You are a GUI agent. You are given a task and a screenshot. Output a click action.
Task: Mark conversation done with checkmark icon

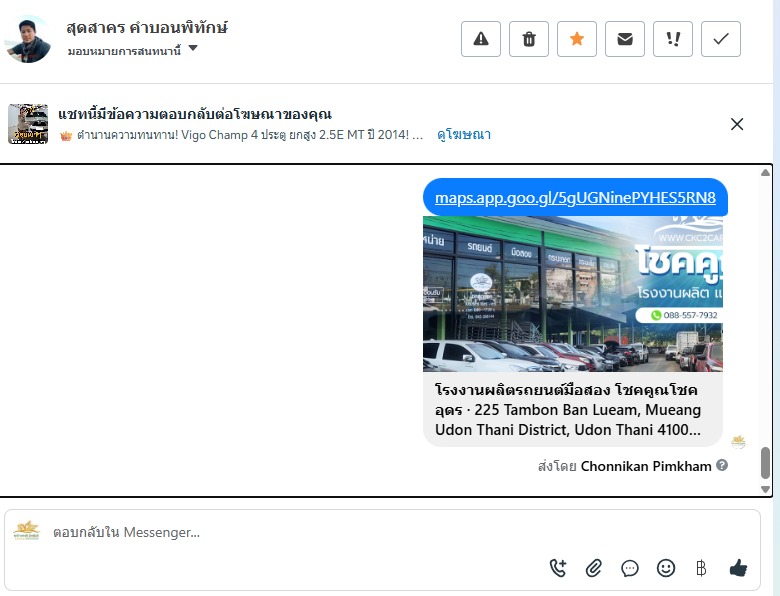(x=721, y=39)
